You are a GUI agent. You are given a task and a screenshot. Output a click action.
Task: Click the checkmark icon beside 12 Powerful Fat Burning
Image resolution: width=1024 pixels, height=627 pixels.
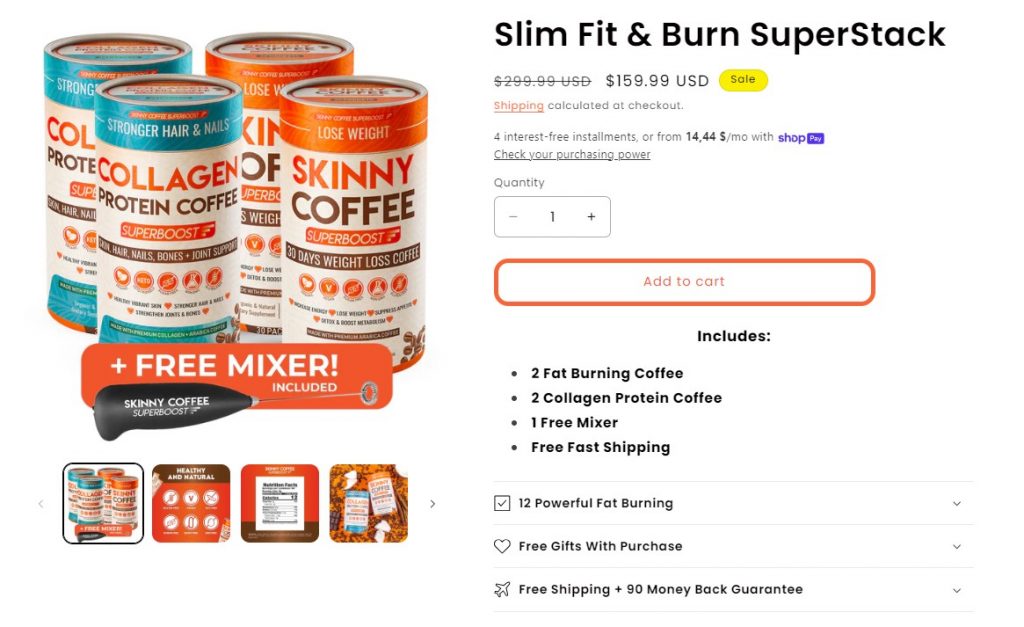tap(502, 503)
